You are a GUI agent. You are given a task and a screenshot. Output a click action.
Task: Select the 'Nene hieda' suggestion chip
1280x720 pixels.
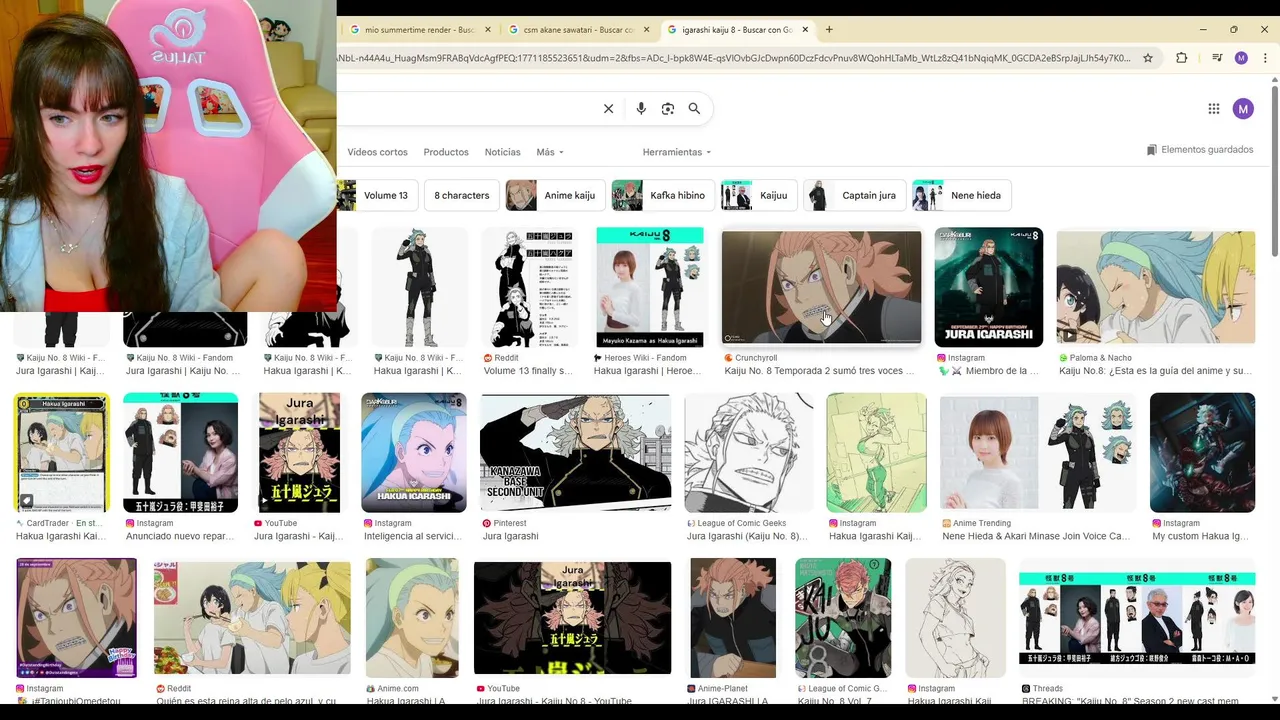pos(962,195)
